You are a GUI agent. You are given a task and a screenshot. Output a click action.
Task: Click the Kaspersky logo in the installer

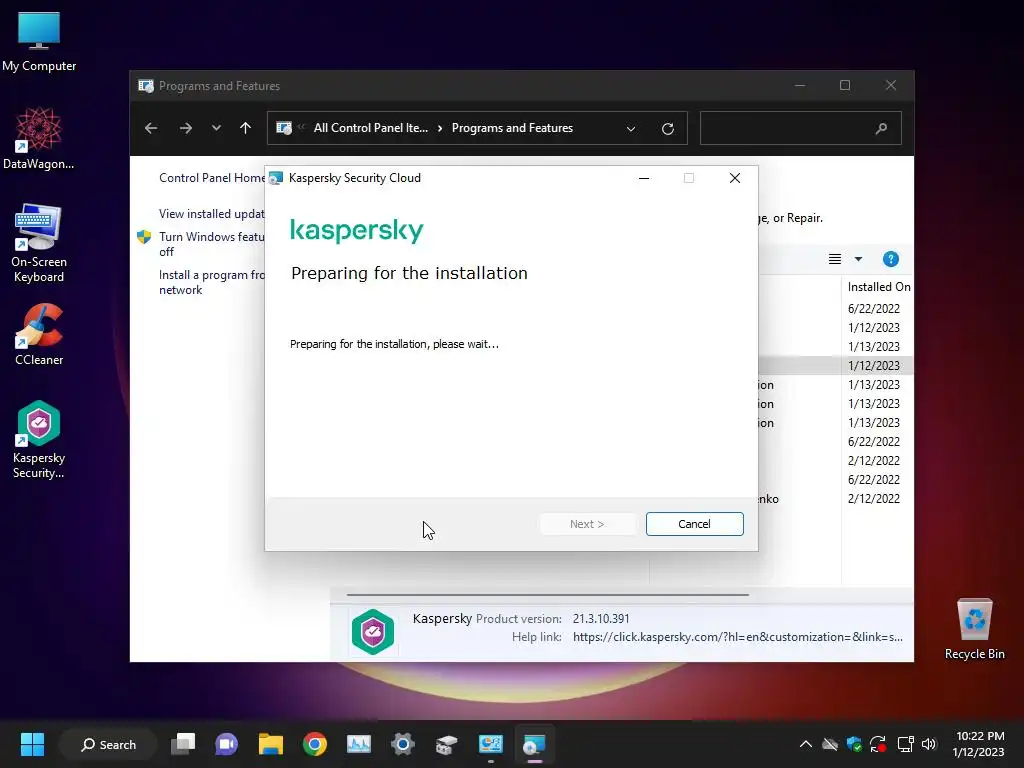pos(357,231)
